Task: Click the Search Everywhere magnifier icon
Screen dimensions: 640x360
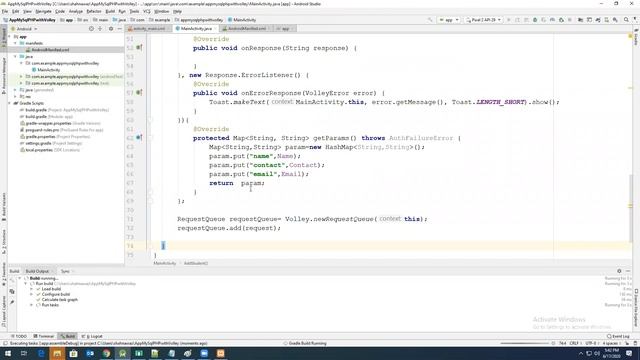Action: (x=626, y=20)
